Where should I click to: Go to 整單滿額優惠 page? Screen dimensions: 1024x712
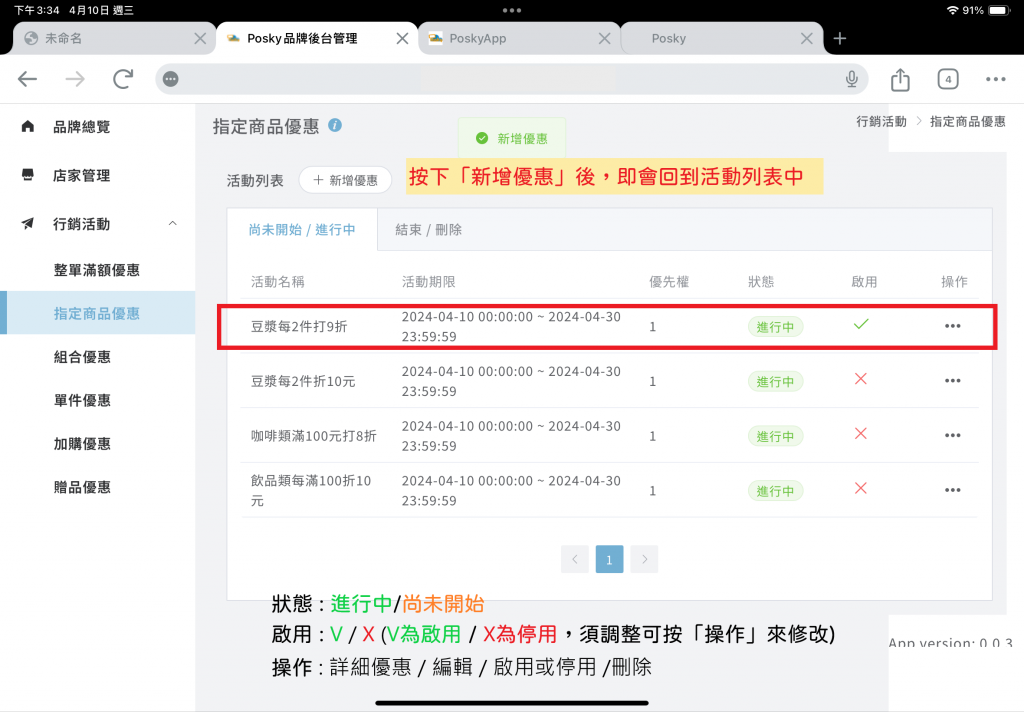pyautogui.click(x=97, y=270)
